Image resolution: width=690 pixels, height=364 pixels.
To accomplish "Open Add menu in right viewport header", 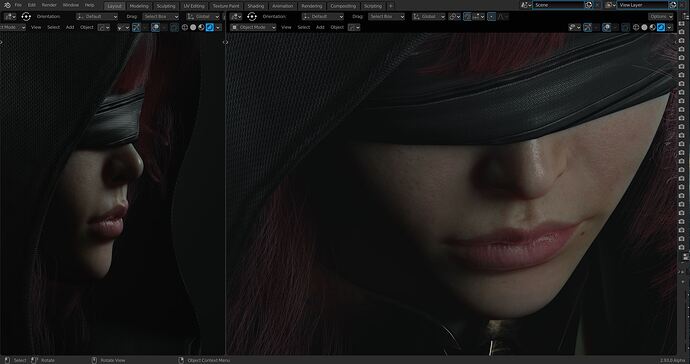I will tap(320, 27).
